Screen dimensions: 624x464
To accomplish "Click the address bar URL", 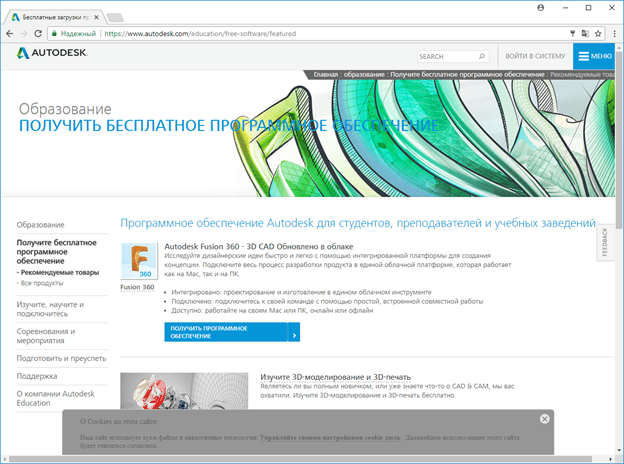I will [x=200, y=34].
